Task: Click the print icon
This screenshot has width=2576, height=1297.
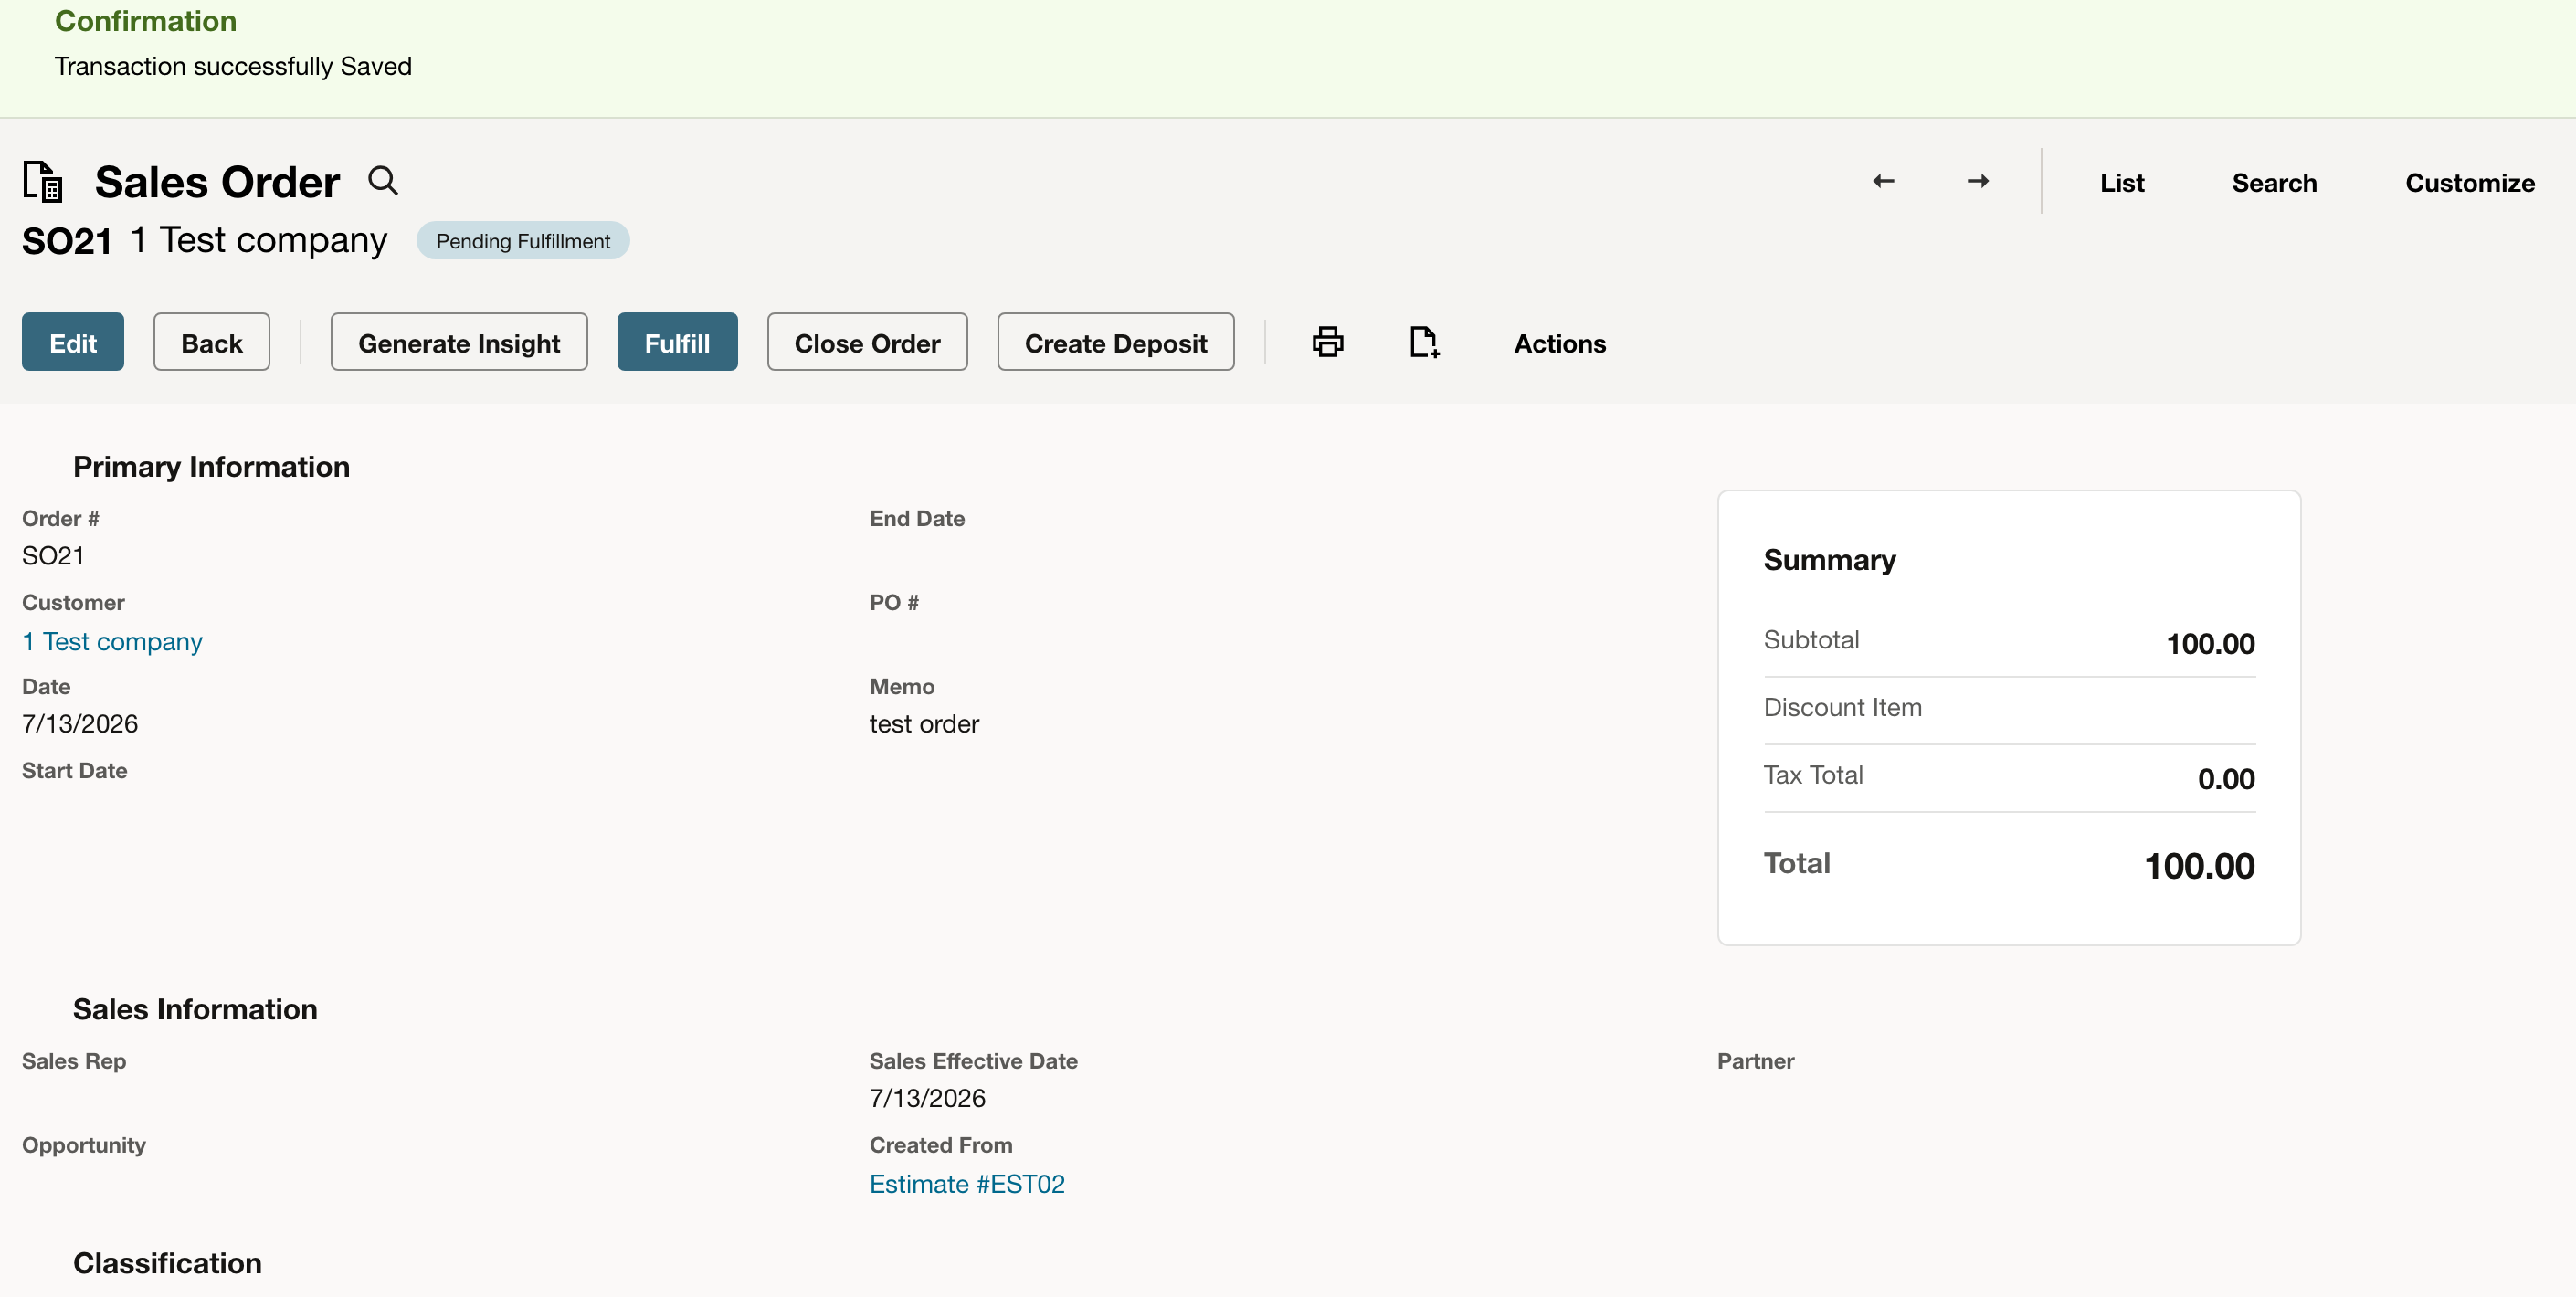Action: [1327, 342]
